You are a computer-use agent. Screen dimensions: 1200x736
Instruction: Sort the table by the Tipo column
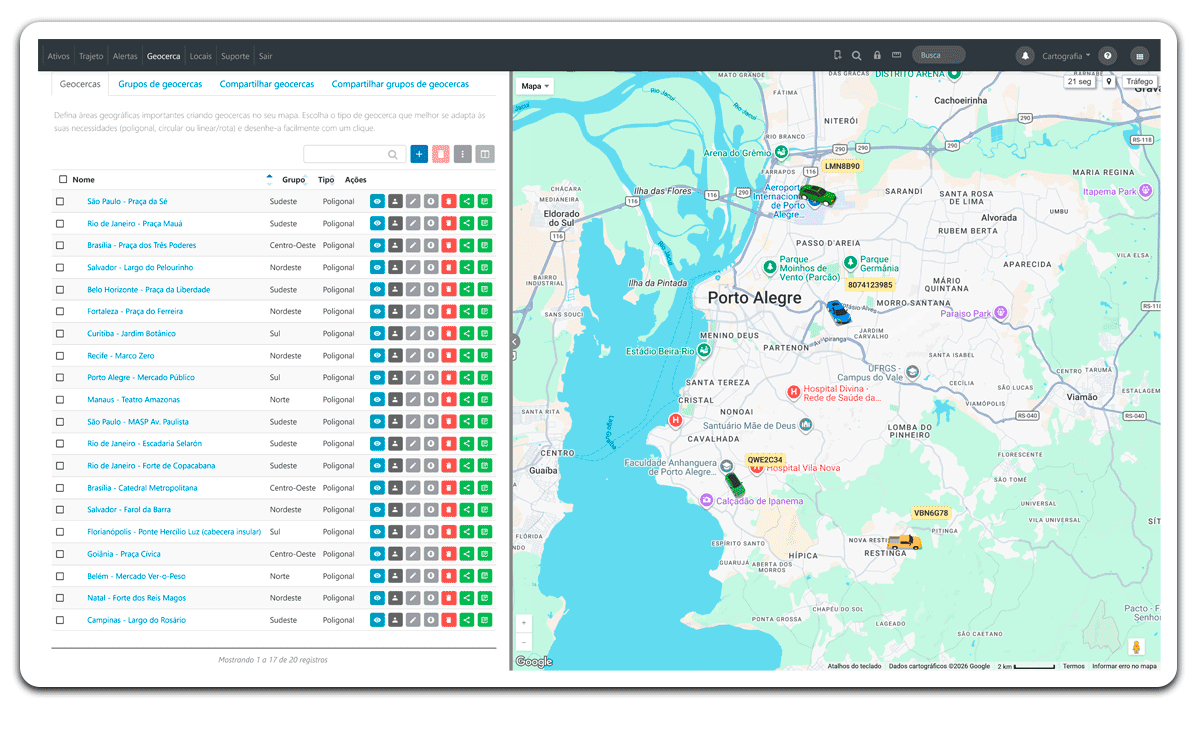[x=326, y=180]
